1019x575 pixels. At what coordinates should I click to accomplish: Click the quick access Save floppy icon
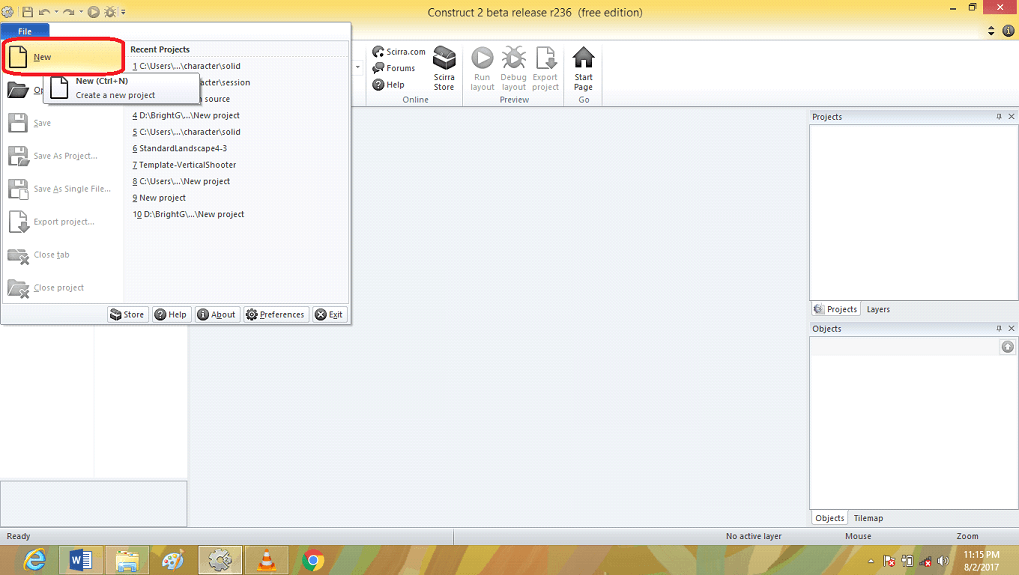pyautogui.click(x=27, y=12)
